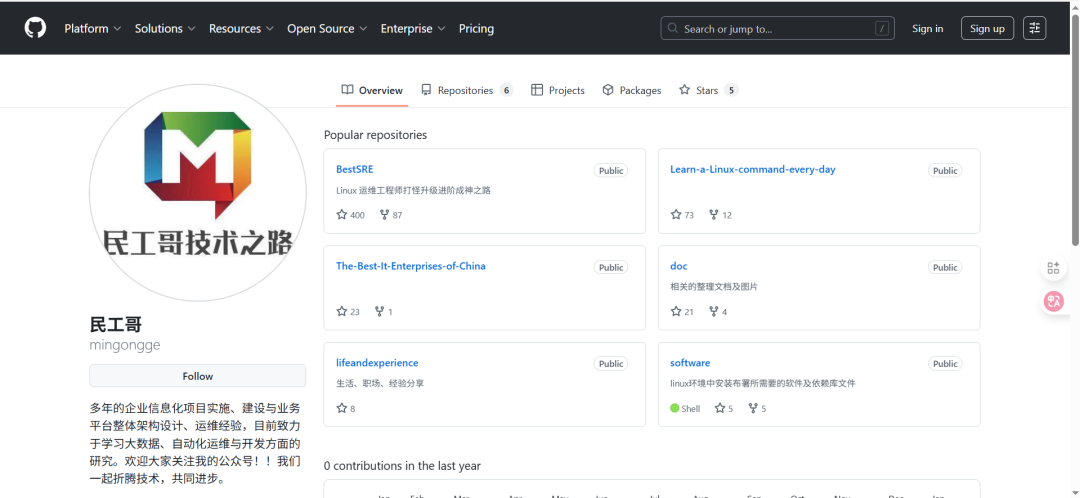The image size is (1080, 498).
Task: Click the fork icon on Learn-a-Linux-command-every-day
Action: tap(714, 215)
